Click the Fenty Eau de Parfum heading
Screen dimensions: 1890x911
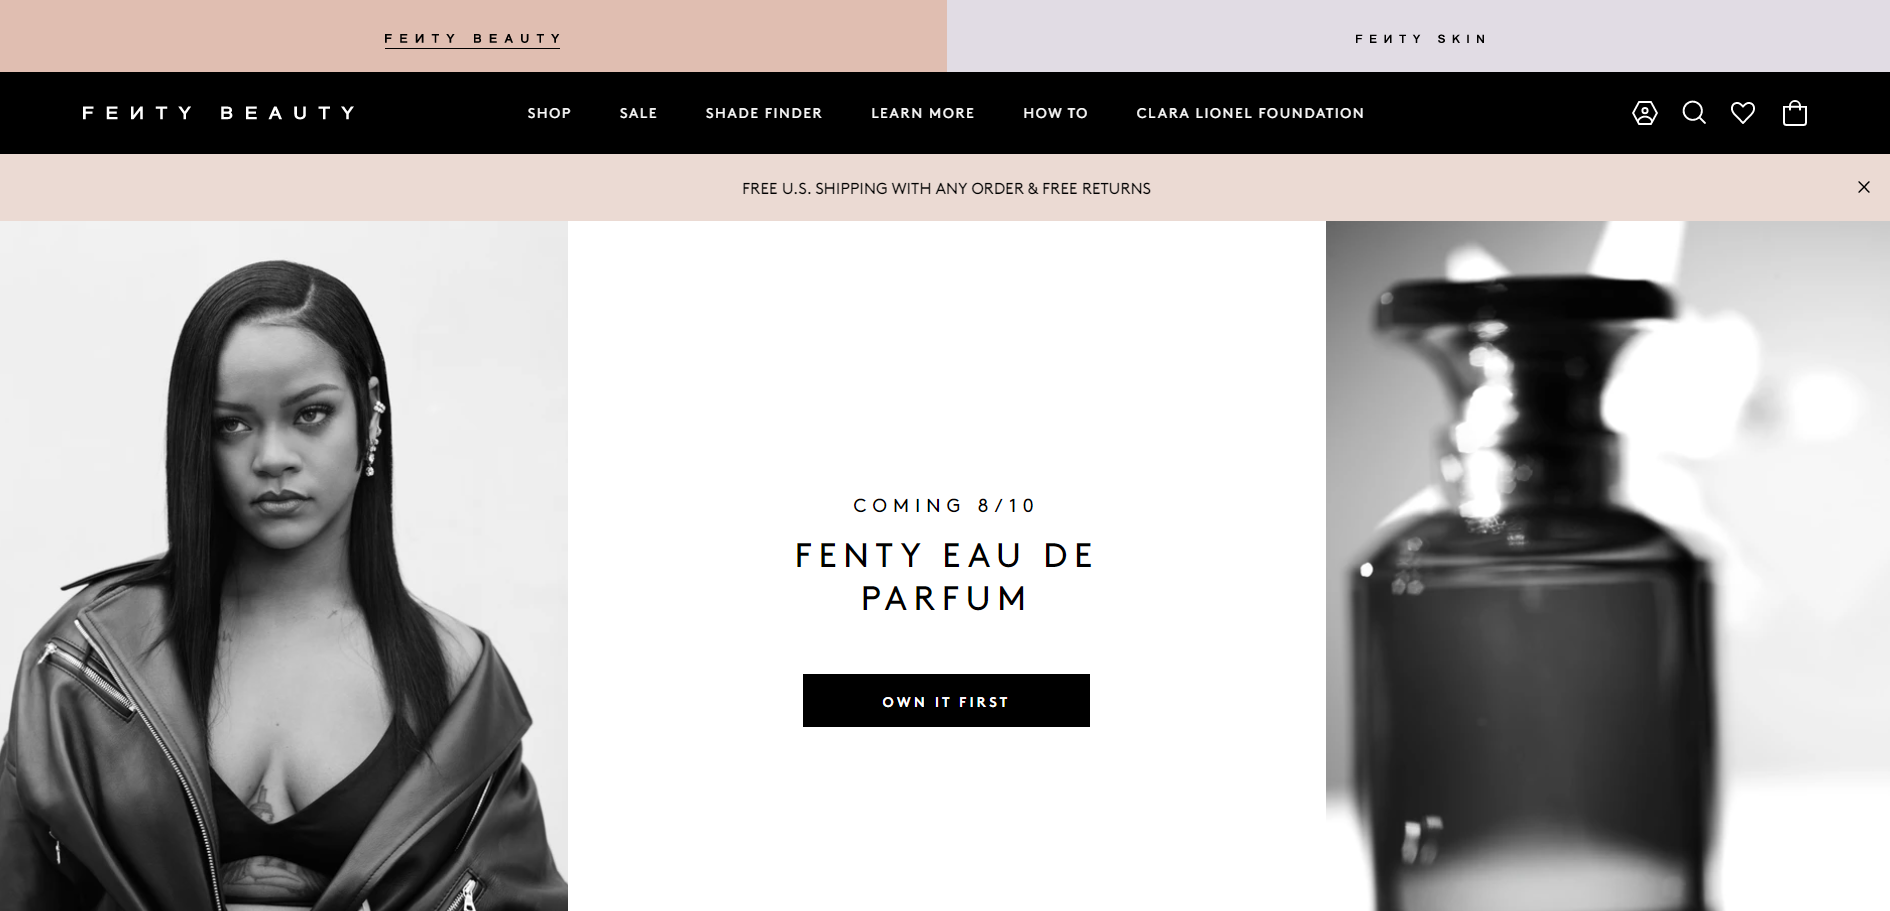pos(946,576)
